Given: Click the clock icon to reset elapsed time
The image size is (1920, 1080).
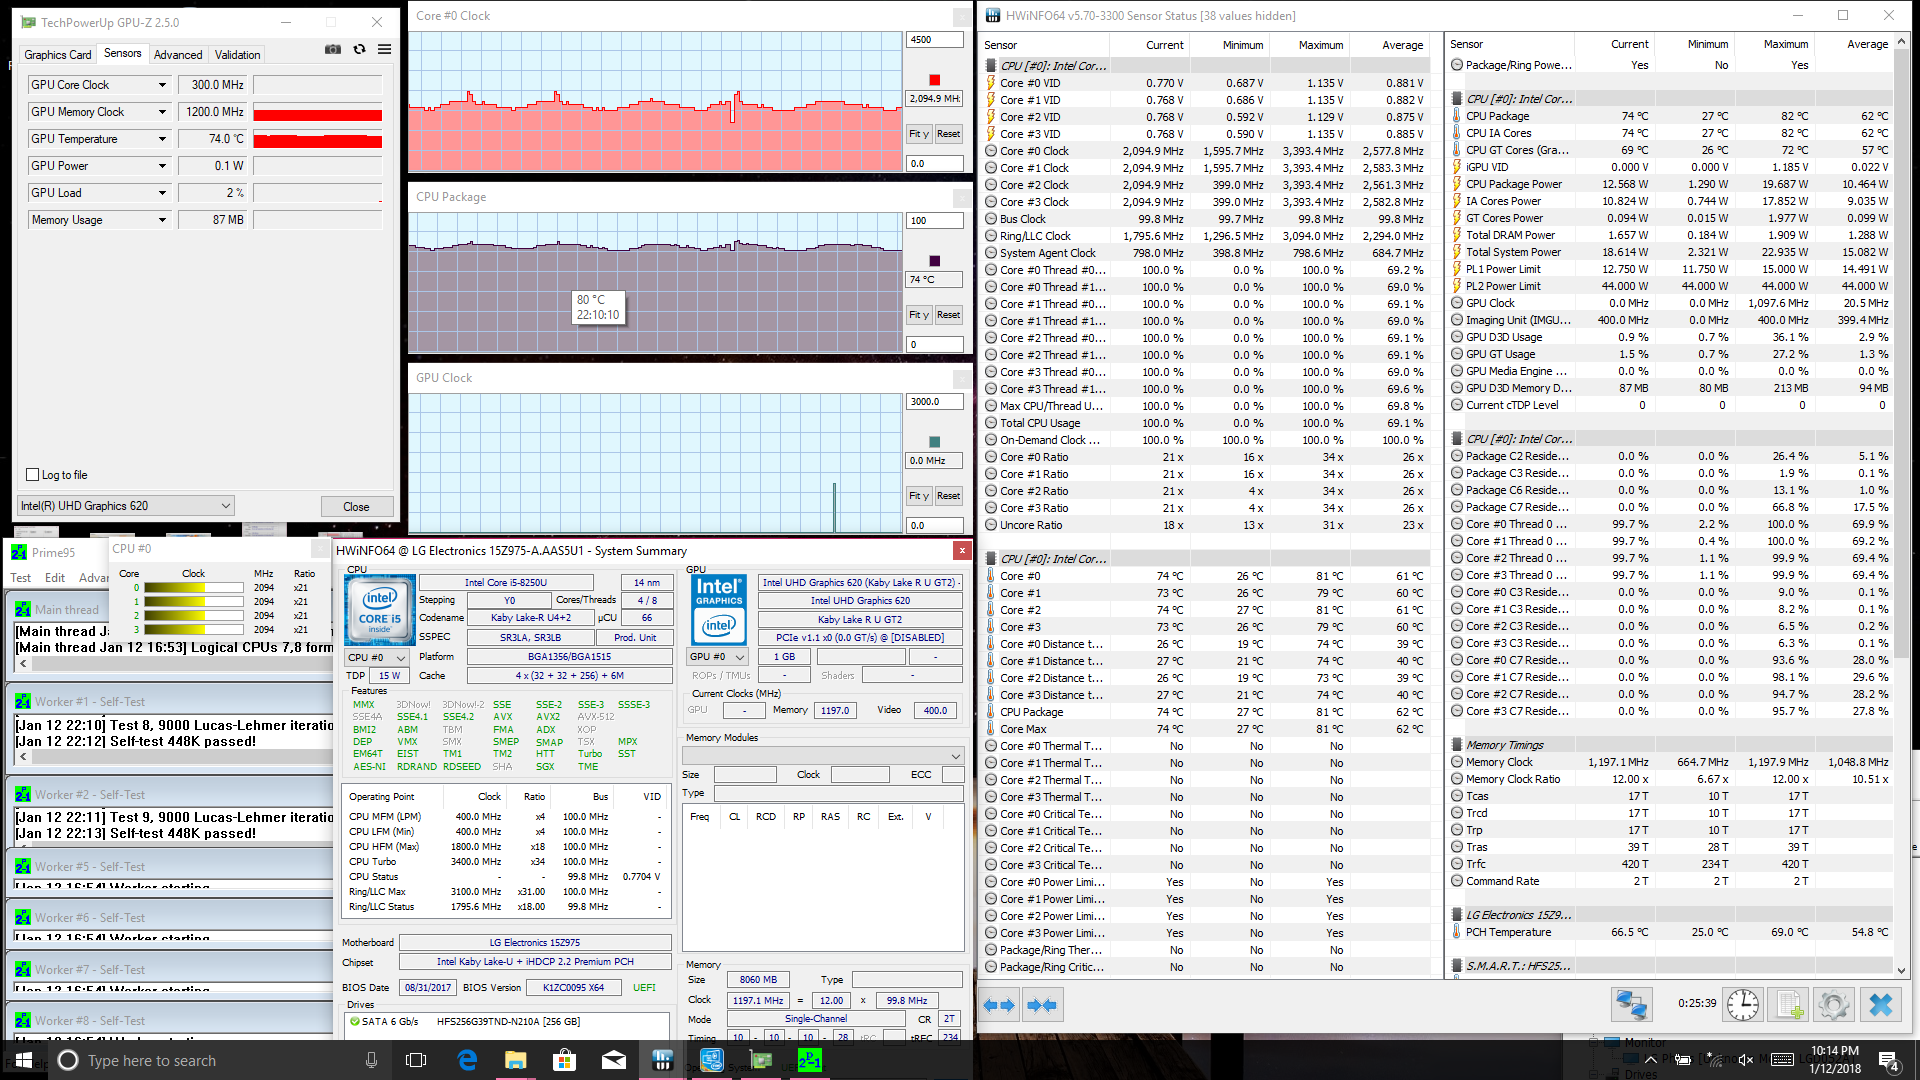Looking at the screenshot, I should pyautogui.click(x=1742, y=1004).
